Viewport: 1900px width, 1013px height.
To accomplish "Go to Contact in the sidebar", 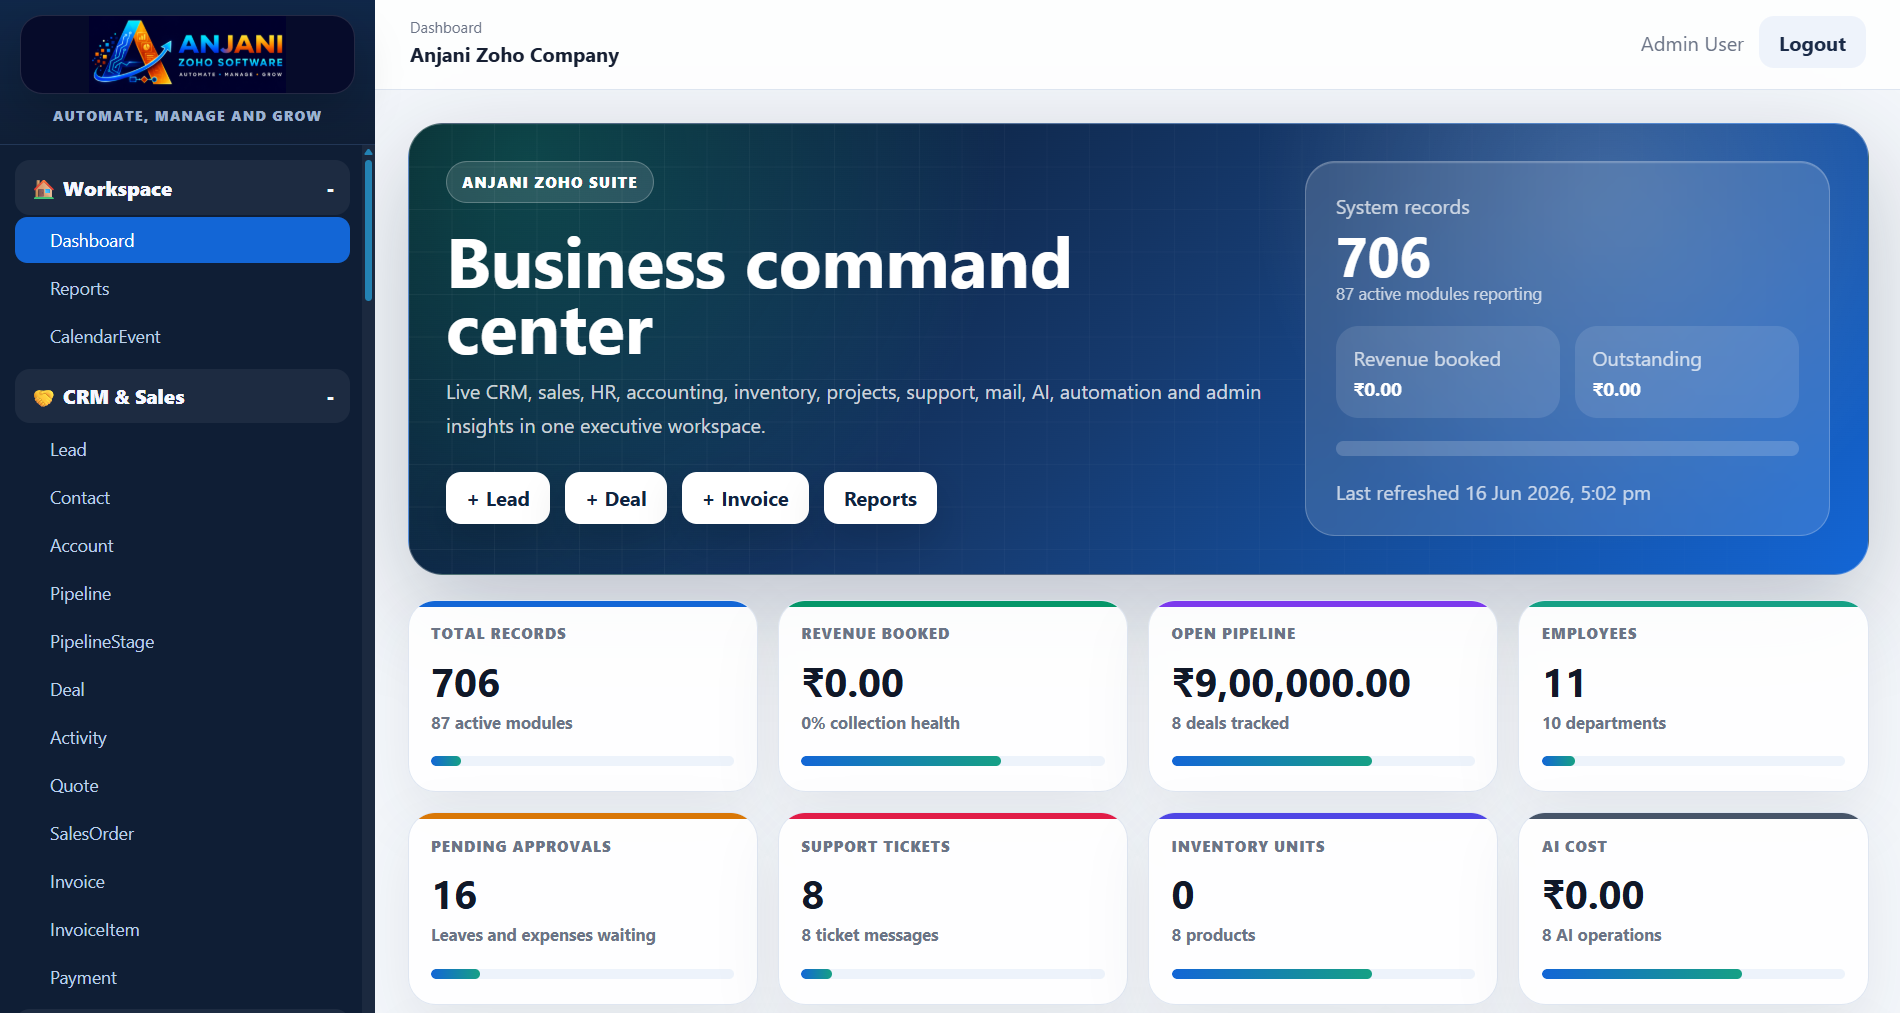I will 182,498.
